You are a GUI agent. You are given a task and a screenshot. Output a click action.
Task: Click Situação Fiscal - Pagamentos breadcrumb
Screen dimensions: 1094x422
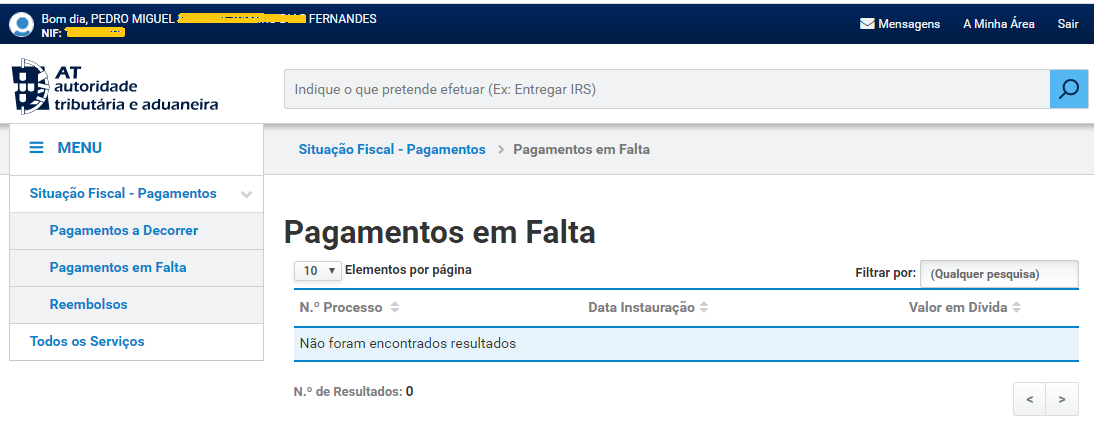click(392, 150)
